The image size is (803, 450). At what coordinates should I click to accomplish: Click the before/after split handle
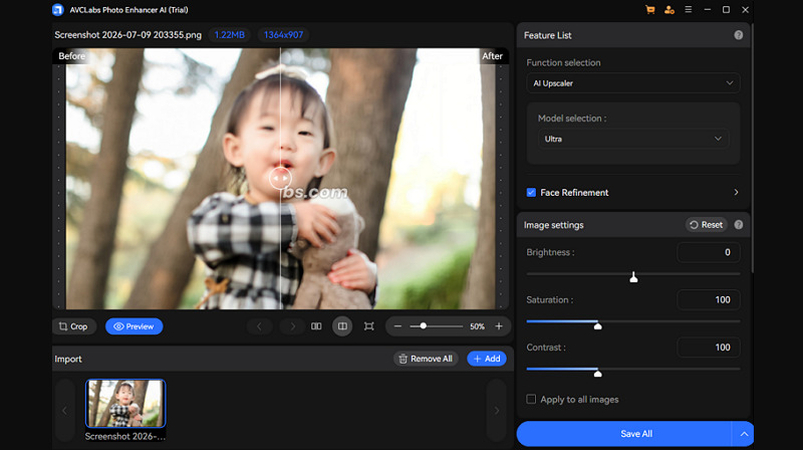[280, 178]
